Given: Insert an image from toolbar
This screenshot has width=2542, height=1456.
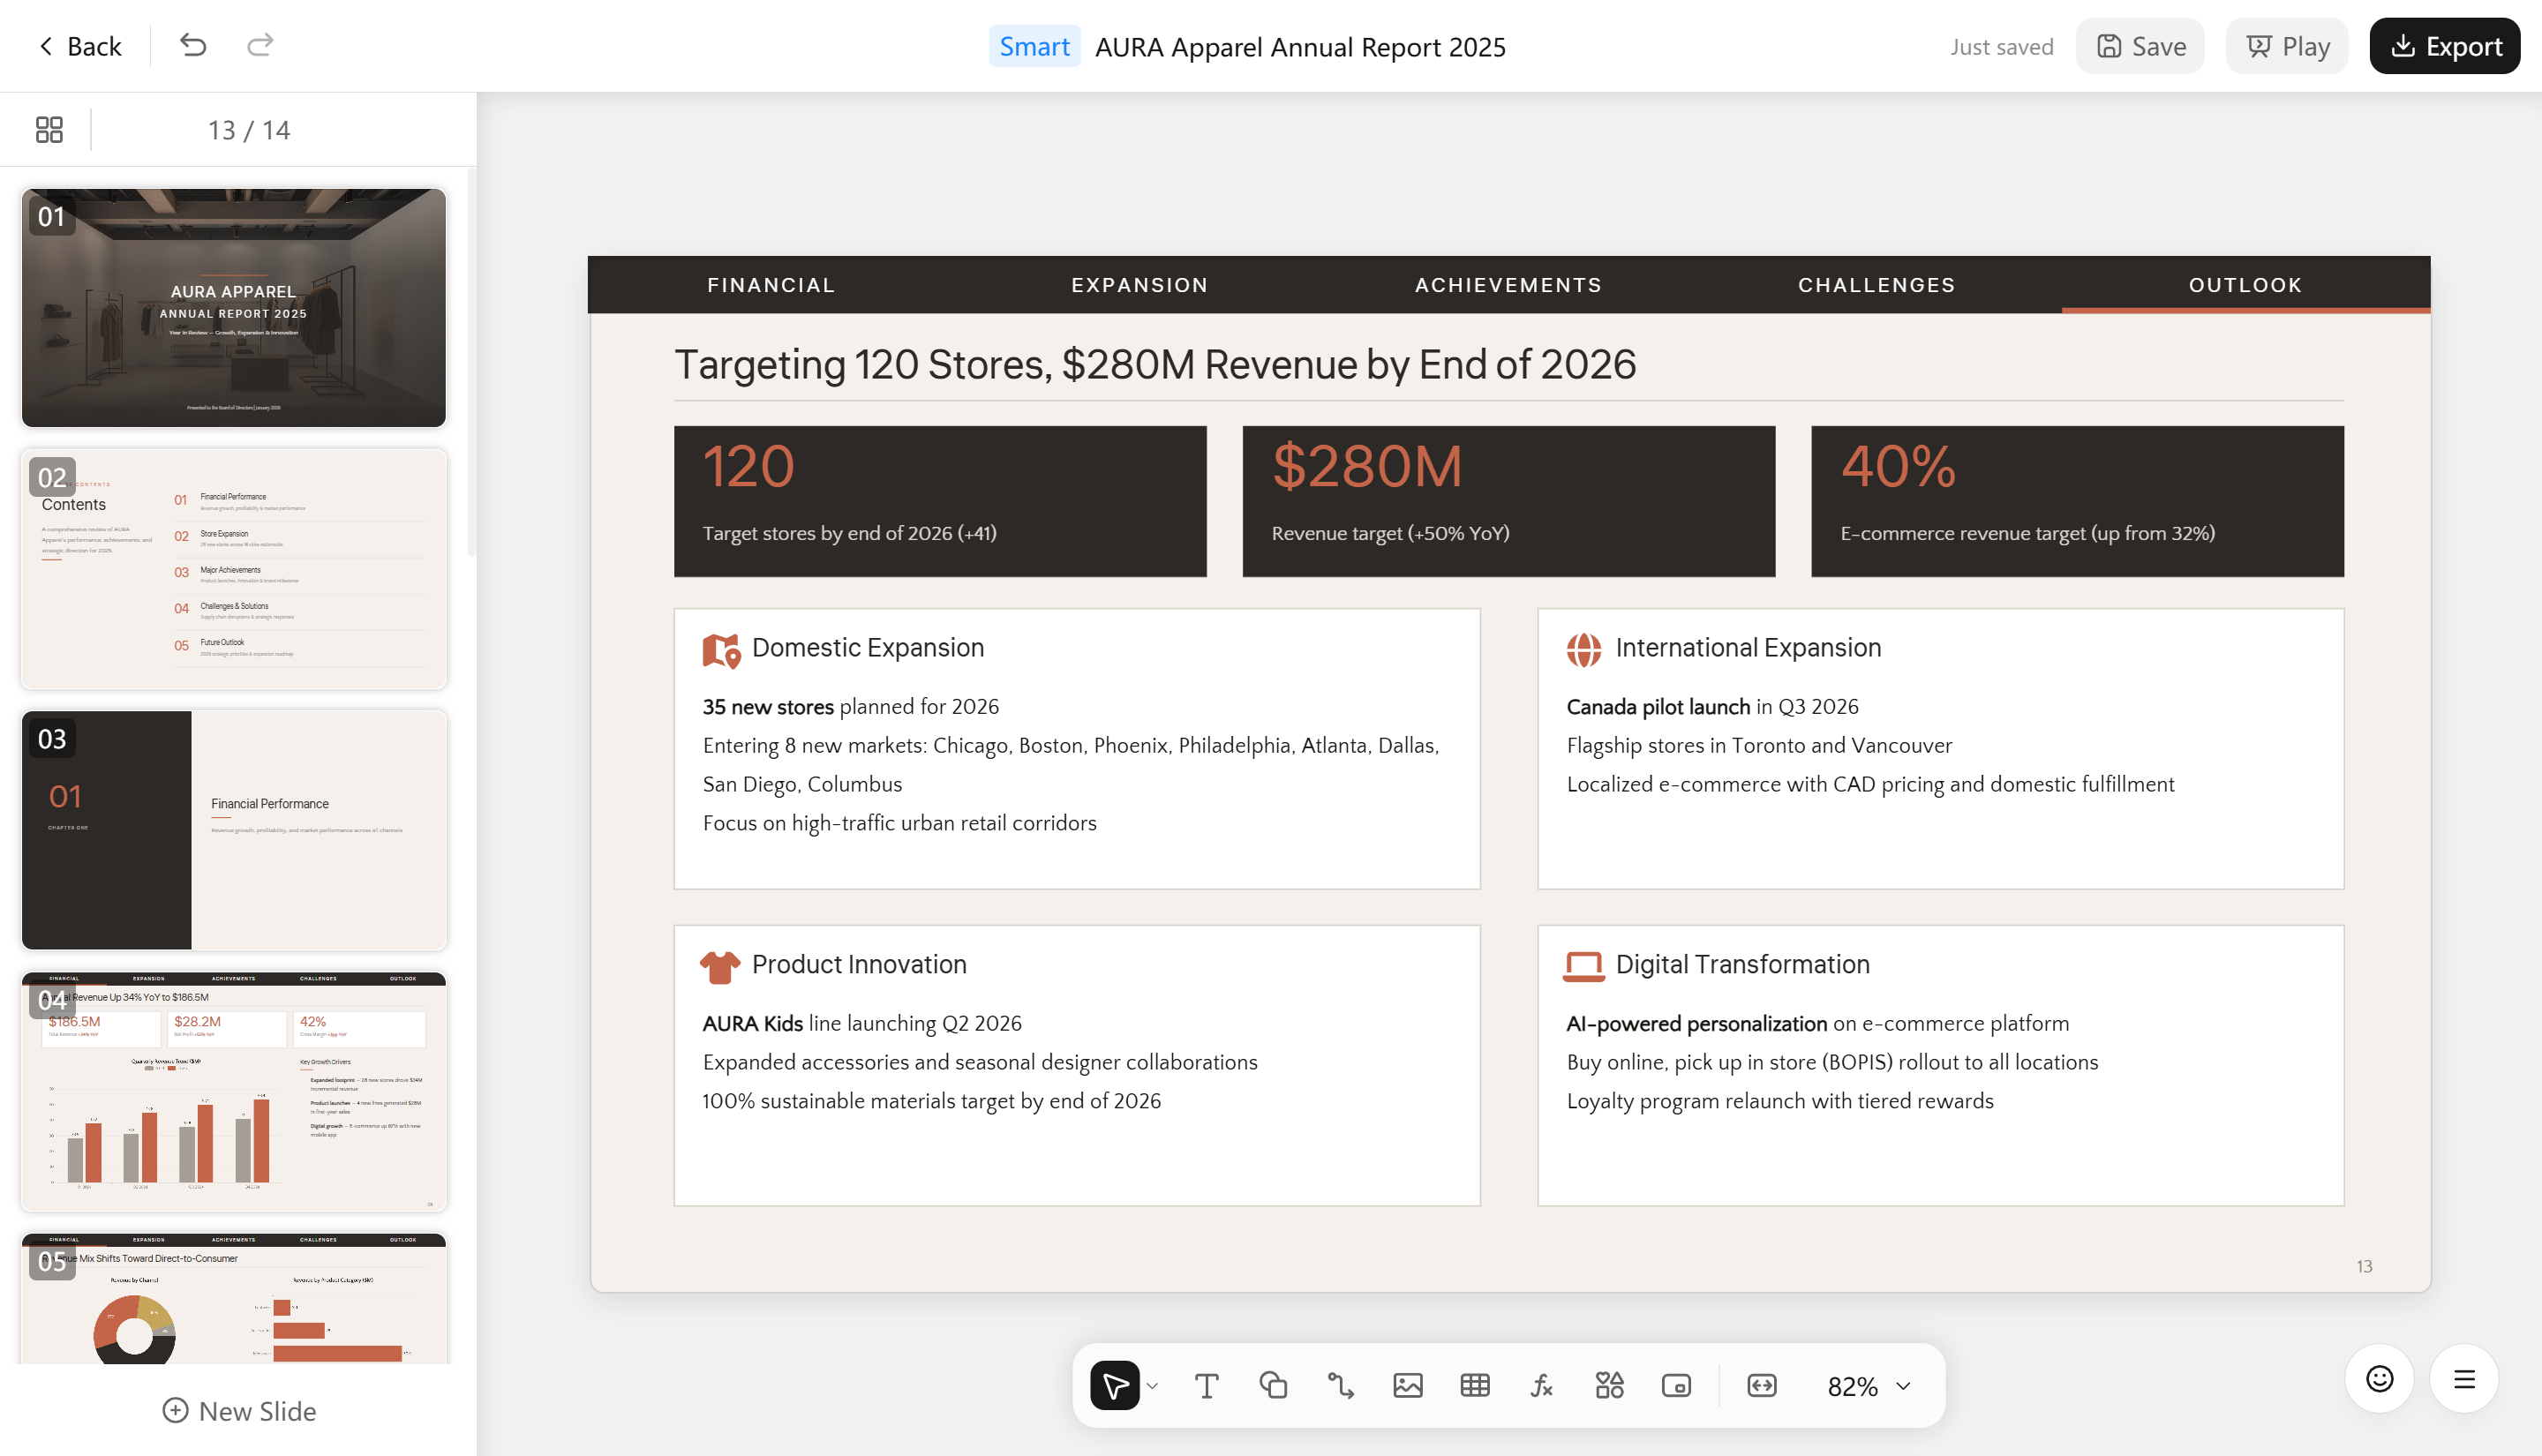Looking at the screenshot, I should click(x=1407, y=1385).
